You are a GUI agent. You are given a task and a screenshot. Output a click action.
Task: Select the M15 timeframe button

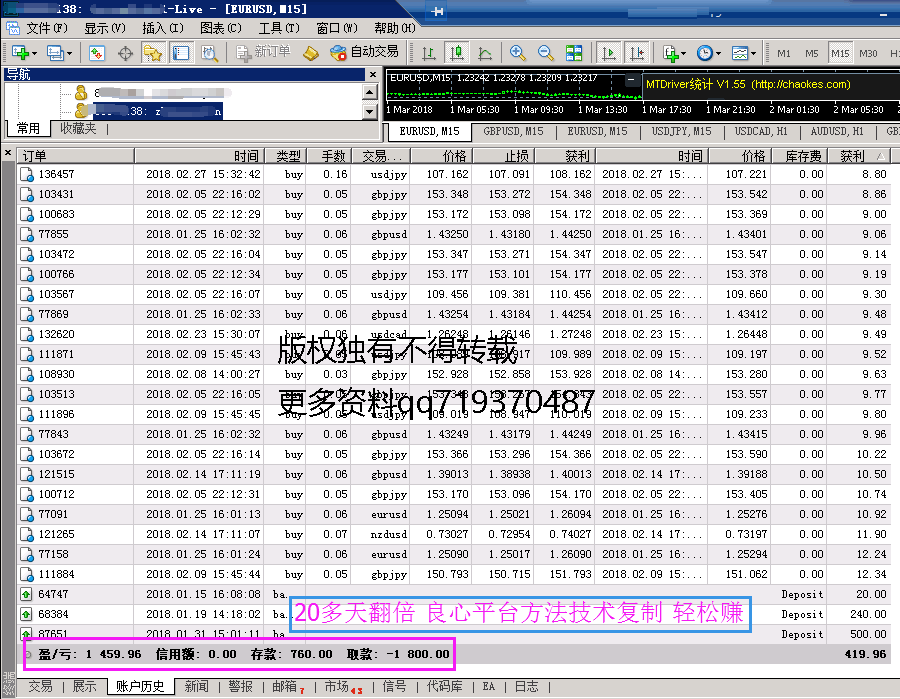(x=840, y=53)
